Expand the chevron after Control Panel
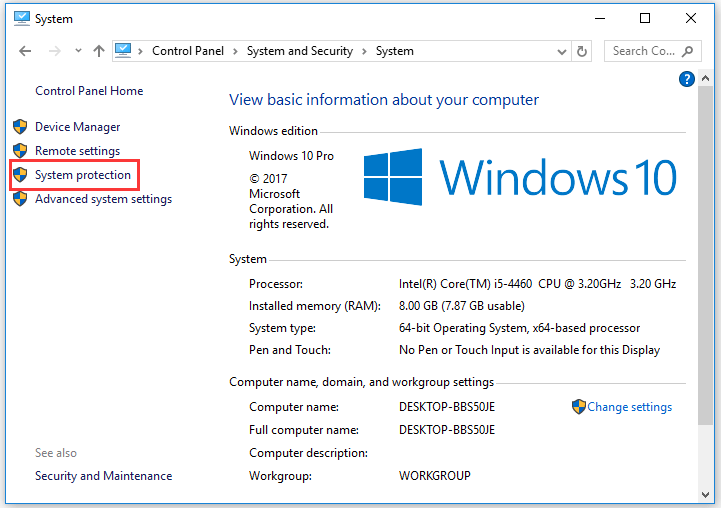 coord(235,51)
